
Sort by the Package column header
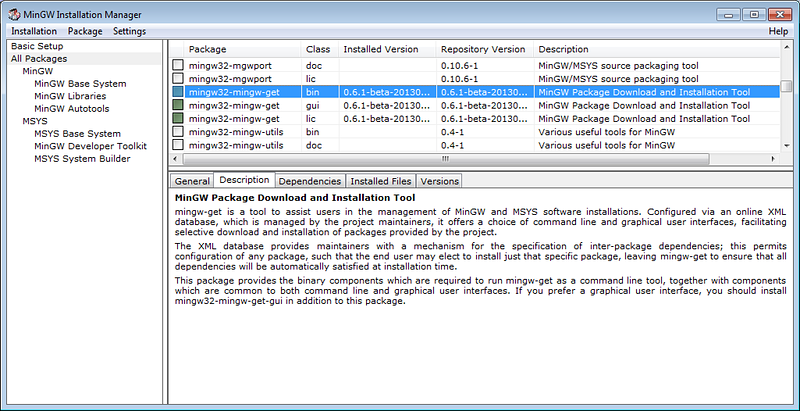[242, 49]
